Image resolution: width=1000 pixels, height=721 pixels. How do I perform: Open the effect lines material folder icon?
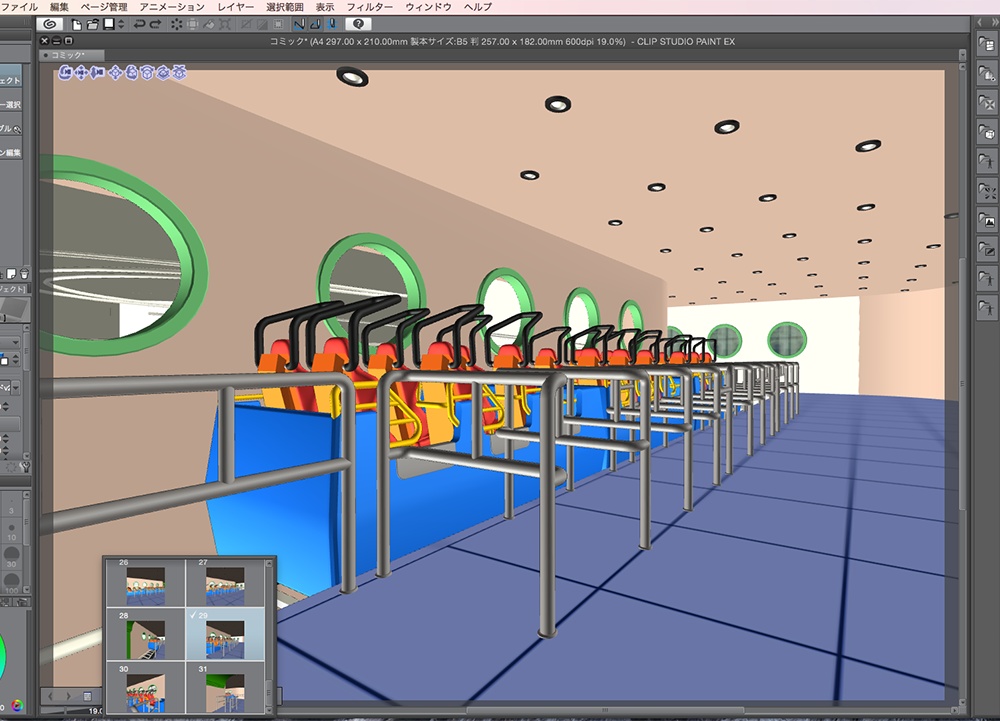click(987, 191)
